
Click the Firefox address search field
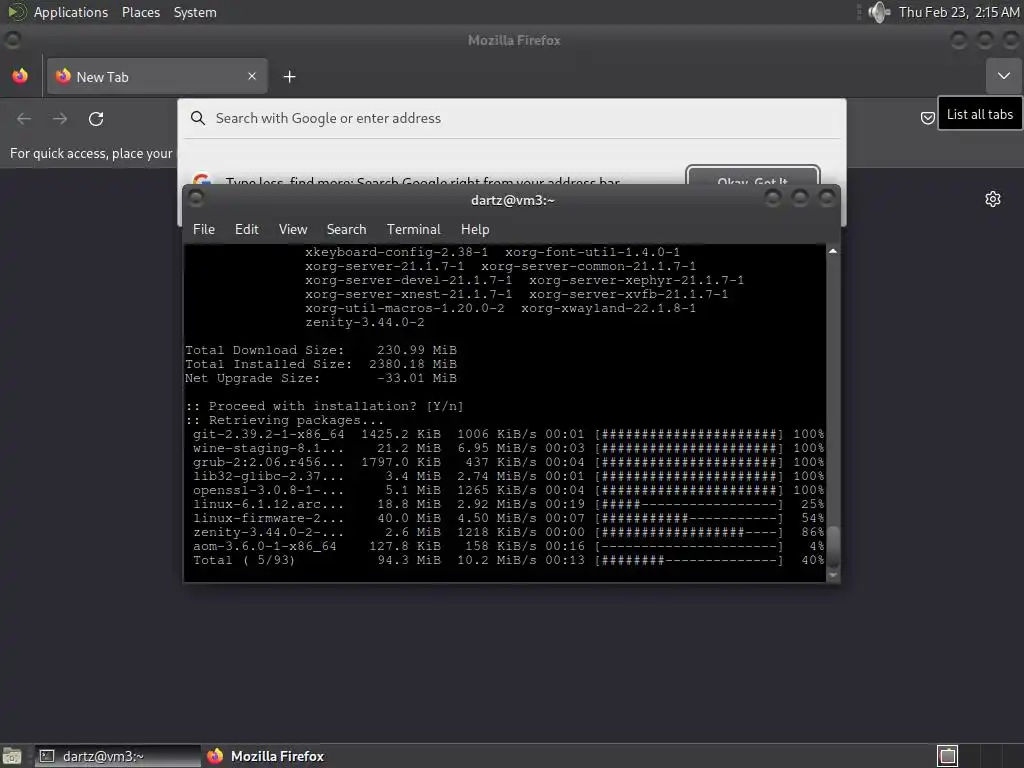pos(512,118)
